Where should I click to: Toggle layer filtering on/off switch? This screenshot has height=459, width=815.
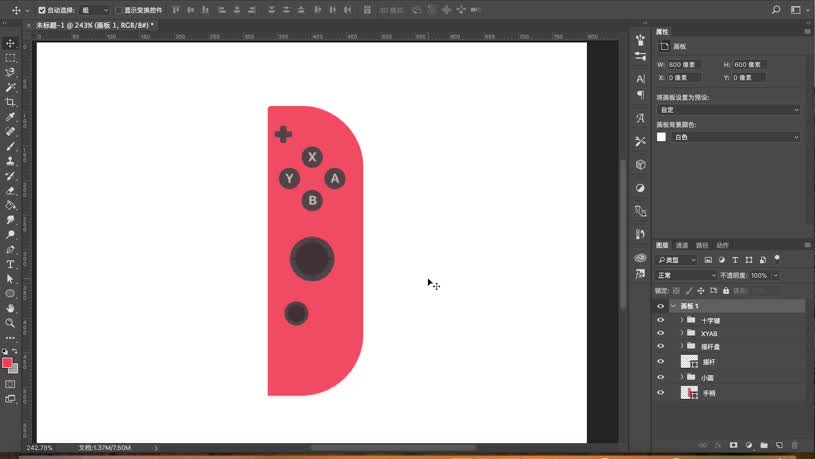pyautogui.click(x=777, y=258)
